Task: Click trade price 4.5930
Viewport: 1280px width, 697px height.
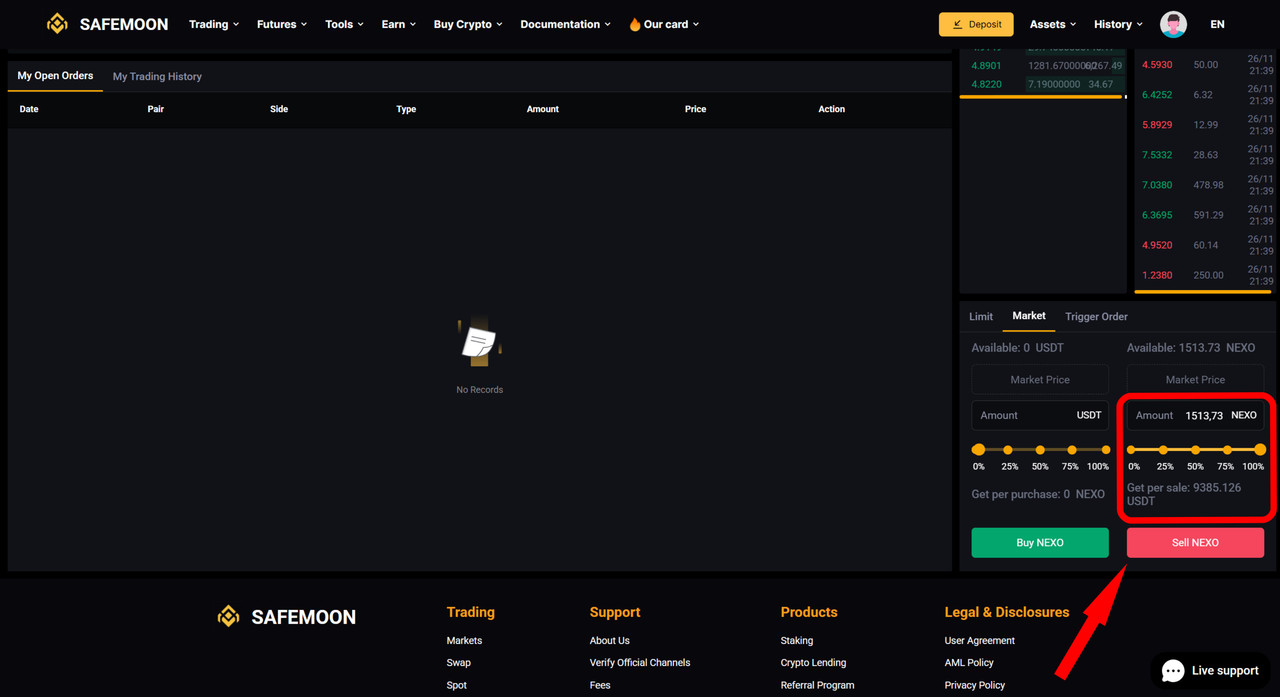Action: click(1157, 65)
